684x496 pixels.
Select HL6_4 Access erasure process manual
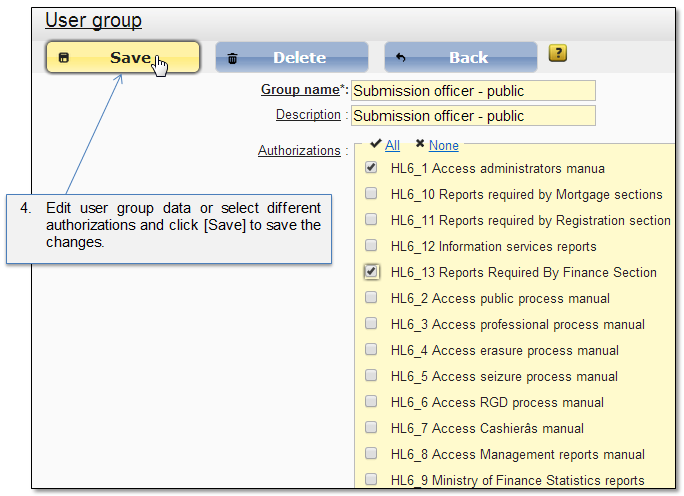(371, 350)
